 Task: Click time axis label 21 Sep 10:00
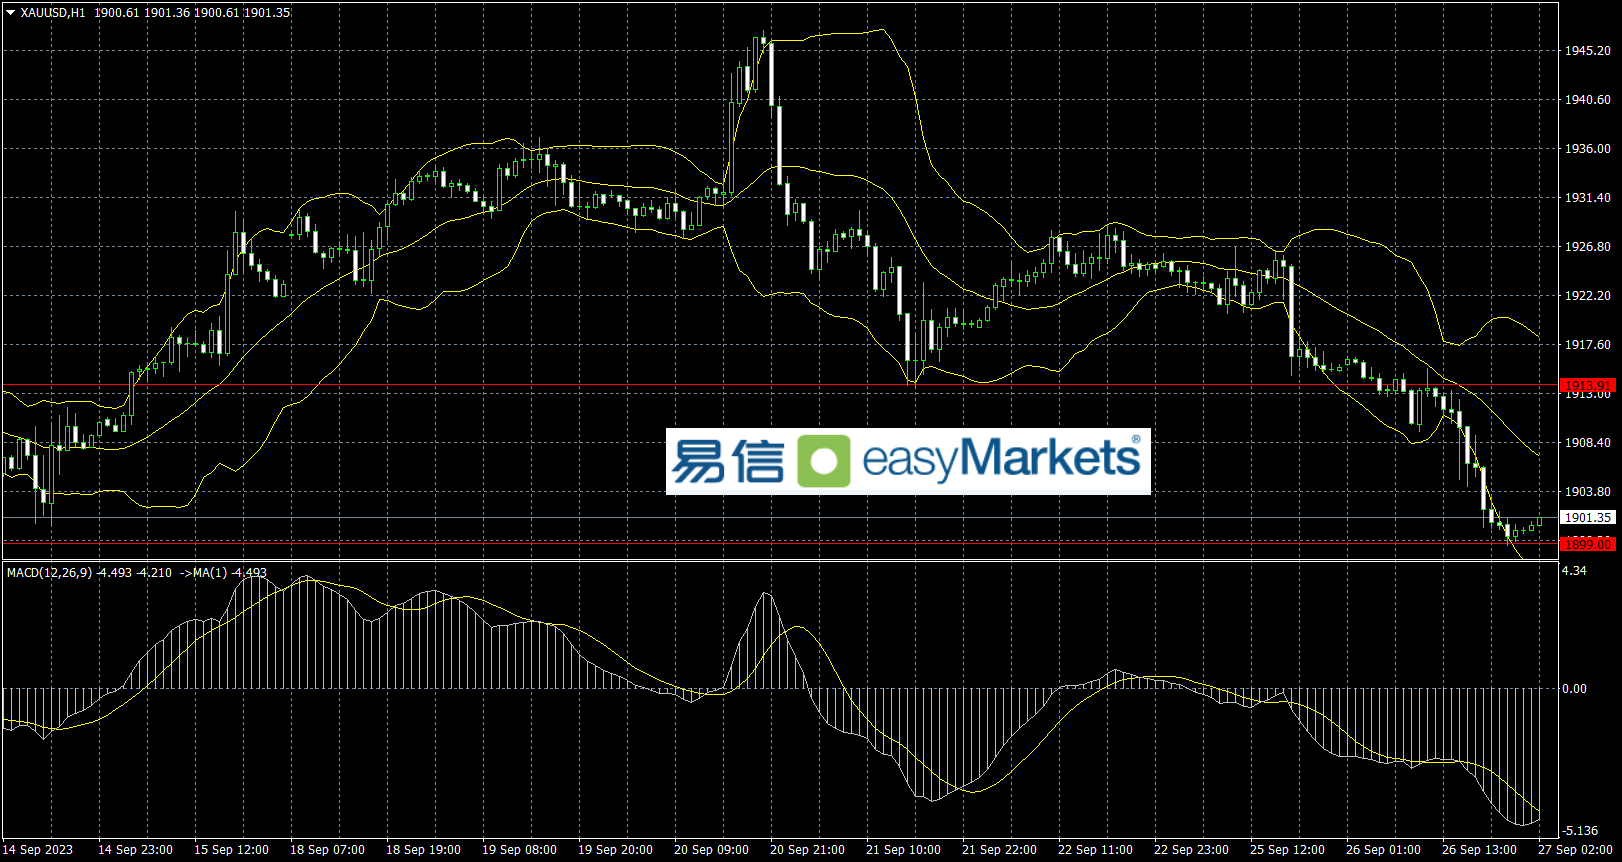tap(903, 850)
